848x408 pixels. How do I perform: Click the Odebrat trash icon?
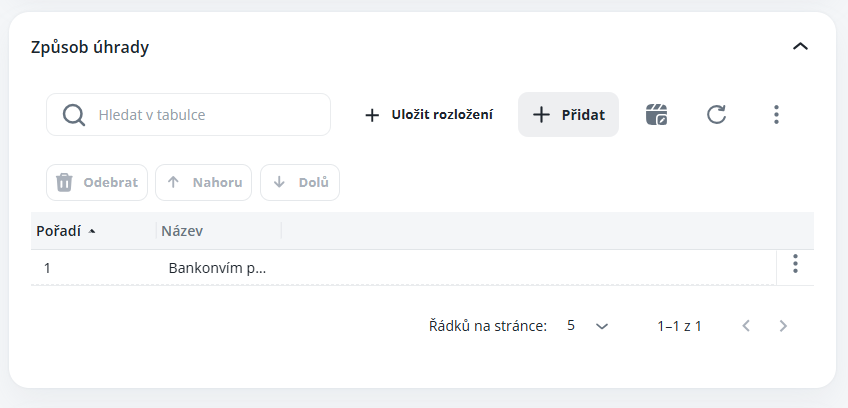coord(64,183)
